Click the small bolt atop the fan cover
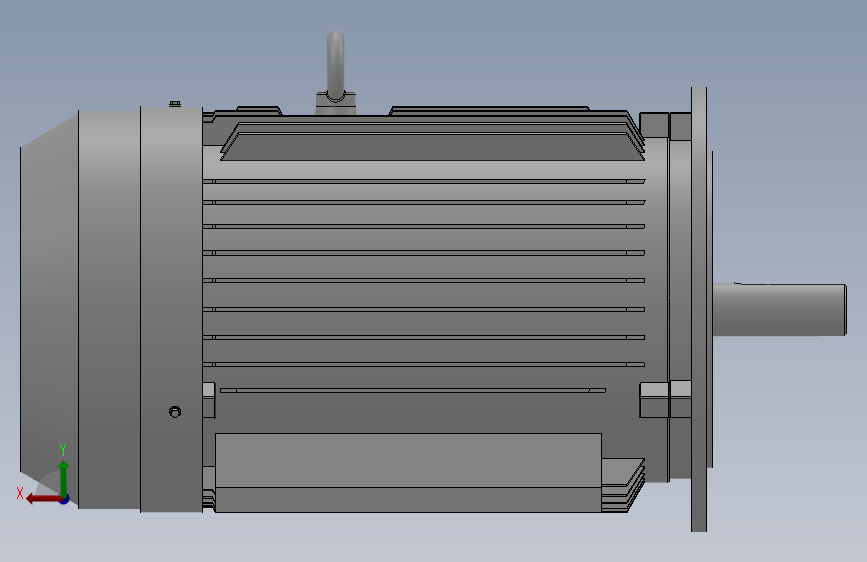867x562 pixels. [x=175, y=103]
